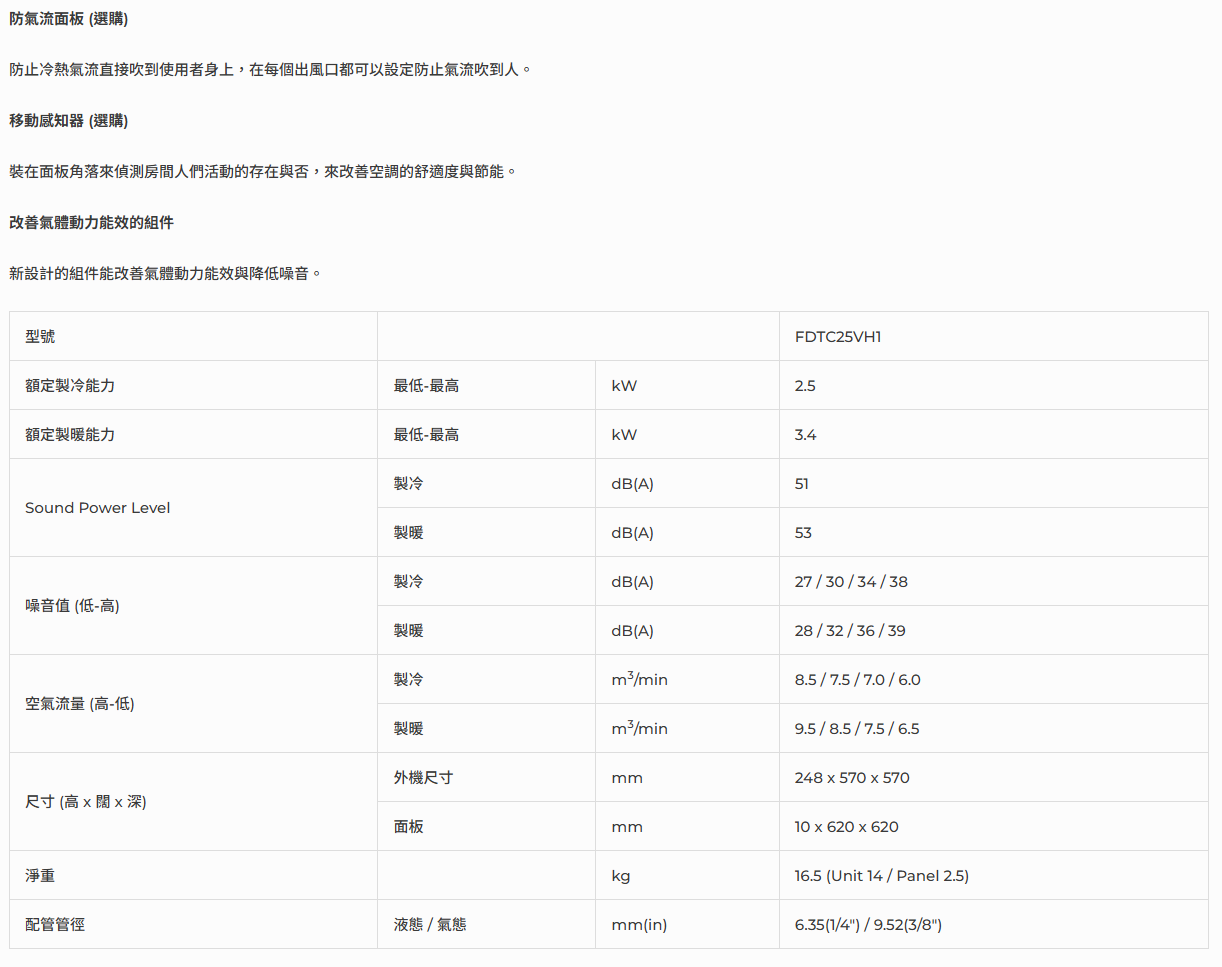This screenshot has height=967, width=1222.
Task: Select the 額定製冷能力 row label
Action: click(x=70, y=386)
